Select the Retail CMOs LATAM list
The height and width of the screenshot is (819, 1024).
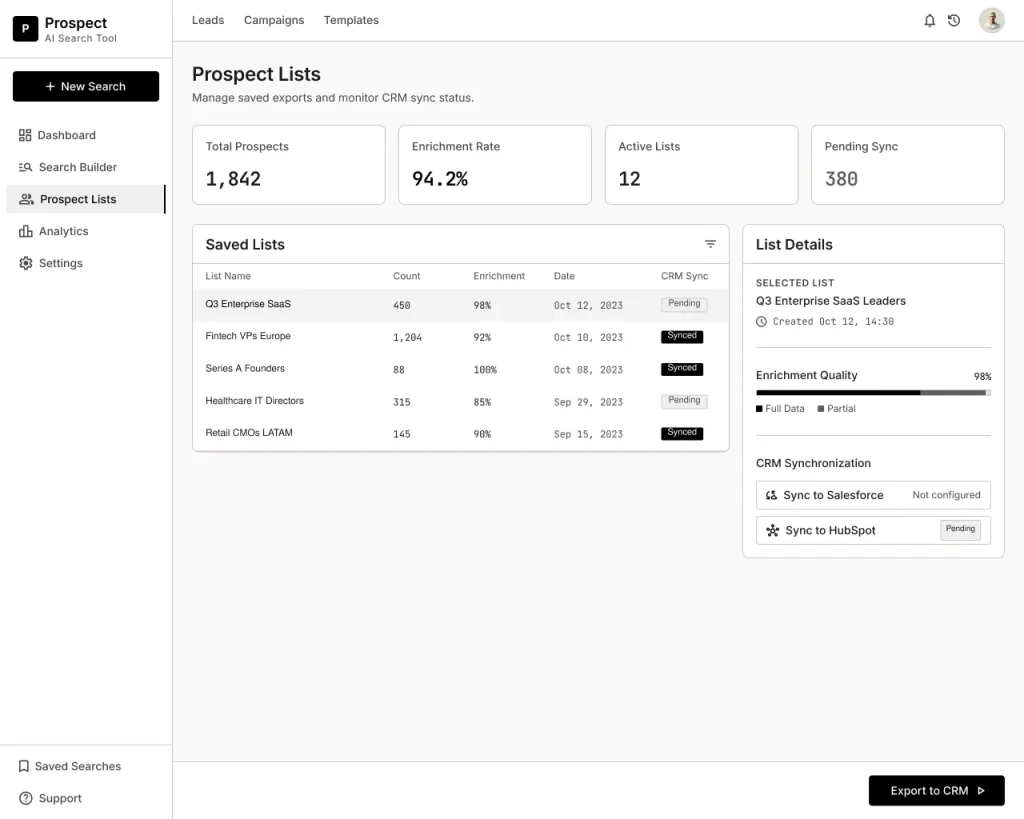(460, 434)
